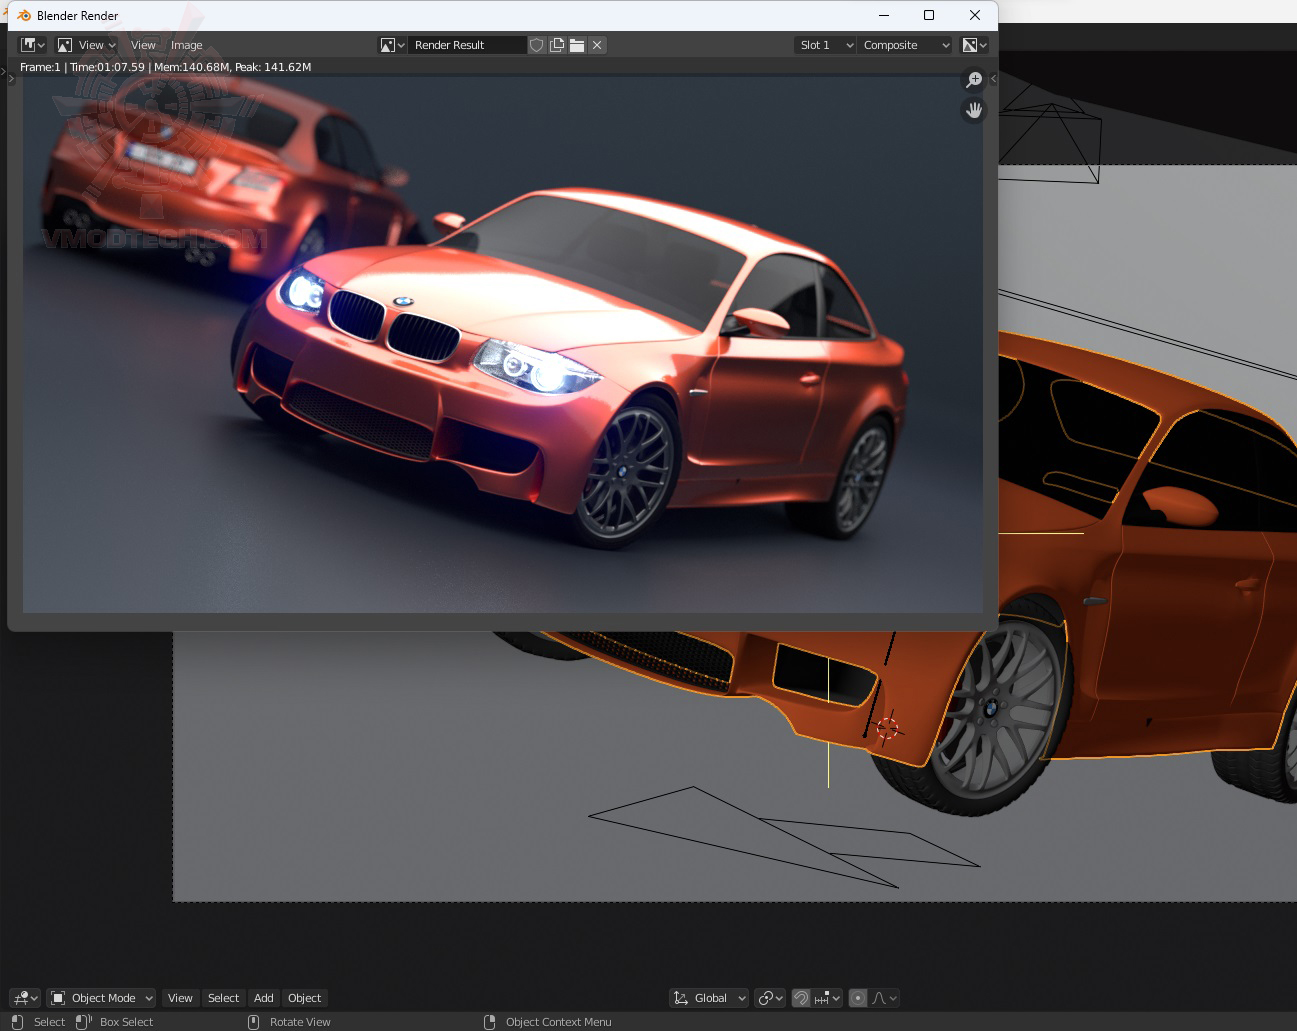
Task: Activate the zoom magnifier gizmo
Action: [x=974, y=80]
